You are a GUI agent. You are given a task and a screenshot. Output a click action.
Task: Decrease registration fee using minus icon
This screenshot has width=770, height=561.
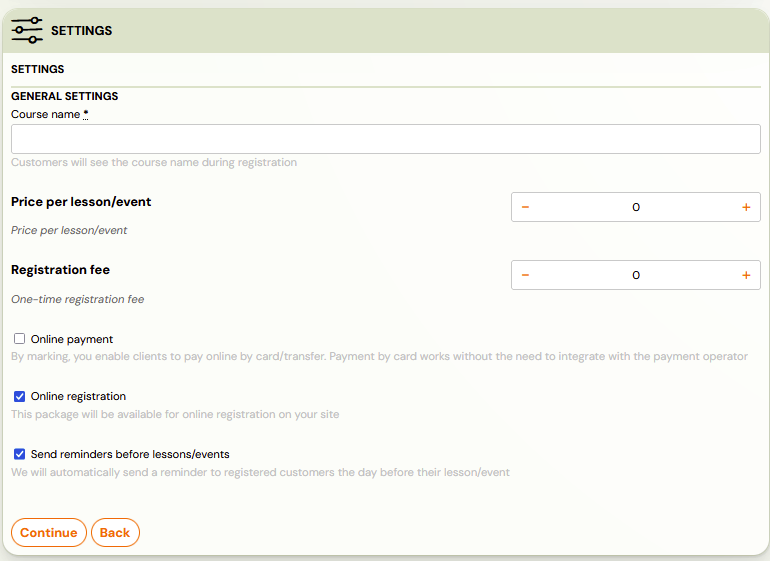click(525, 275)
